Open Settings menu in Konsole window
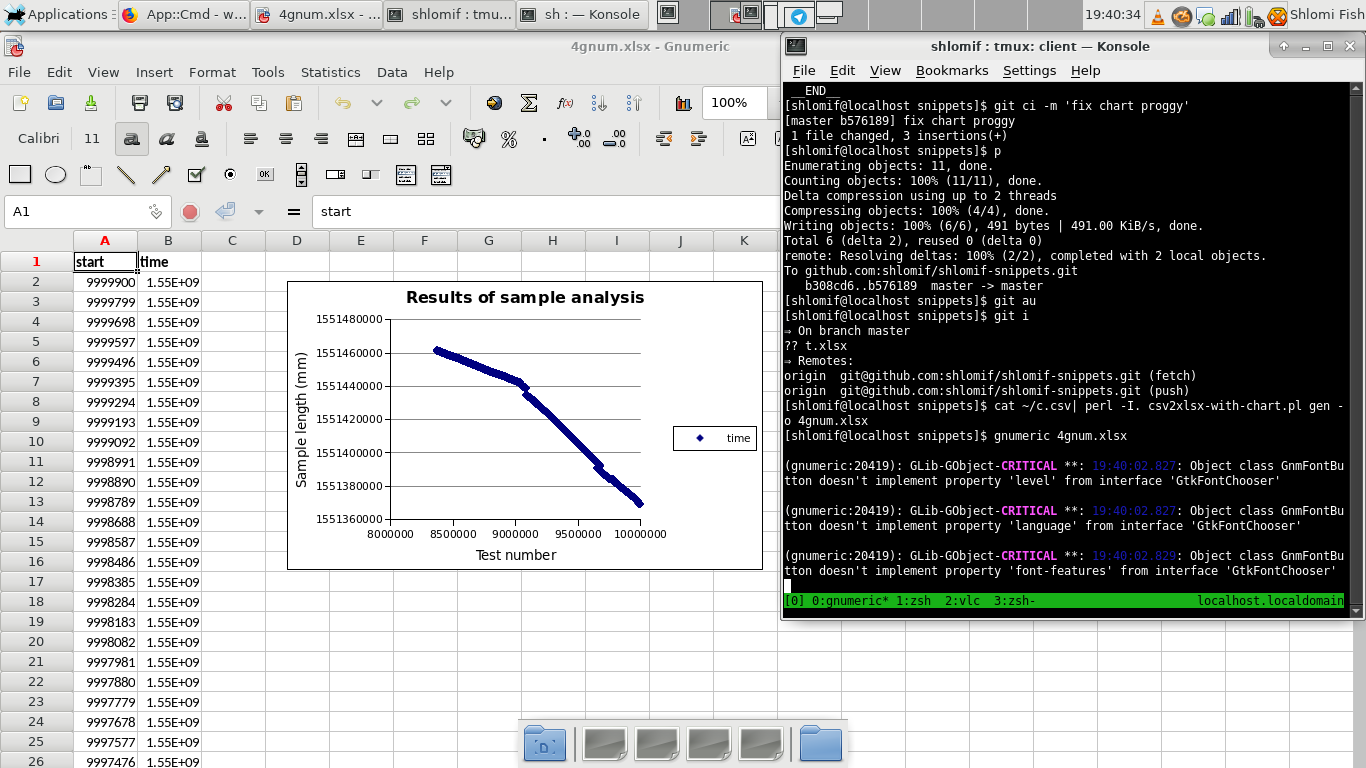Image resolution: width=1366 pixels, height=768 pixels. coord(1029,70)
